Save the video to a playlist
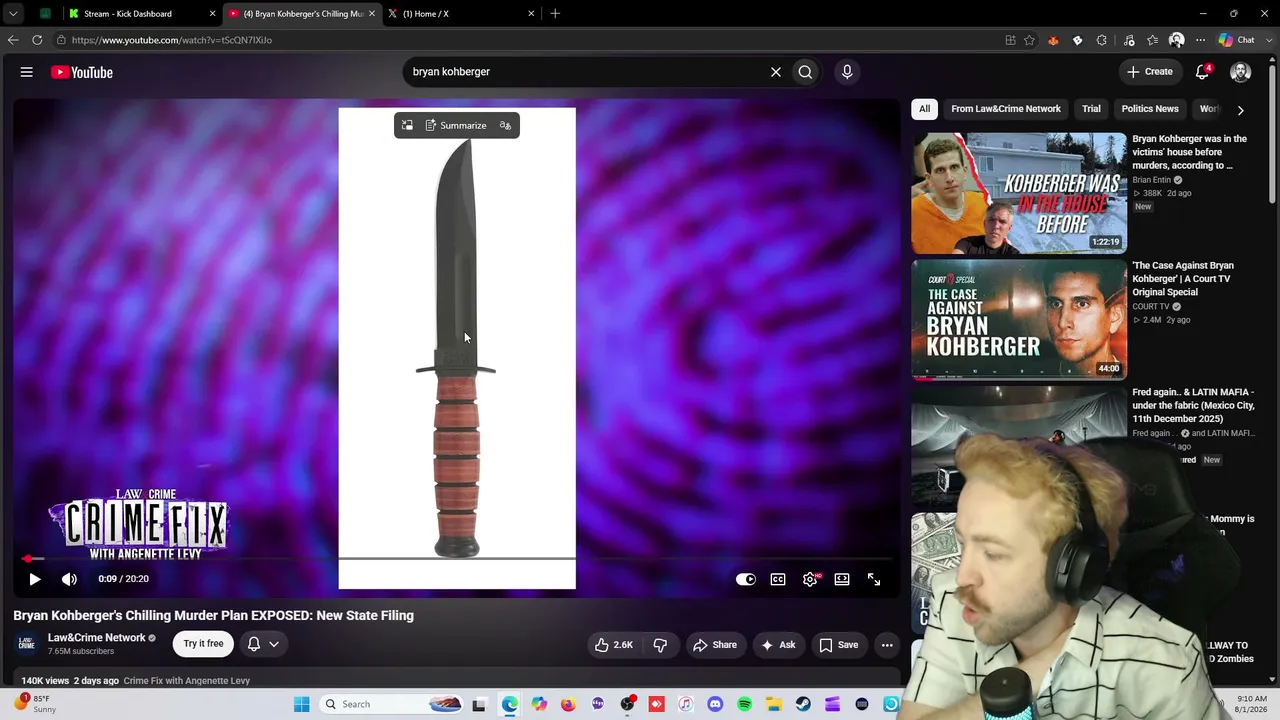 pyautogui.click(x=839, y=645)
